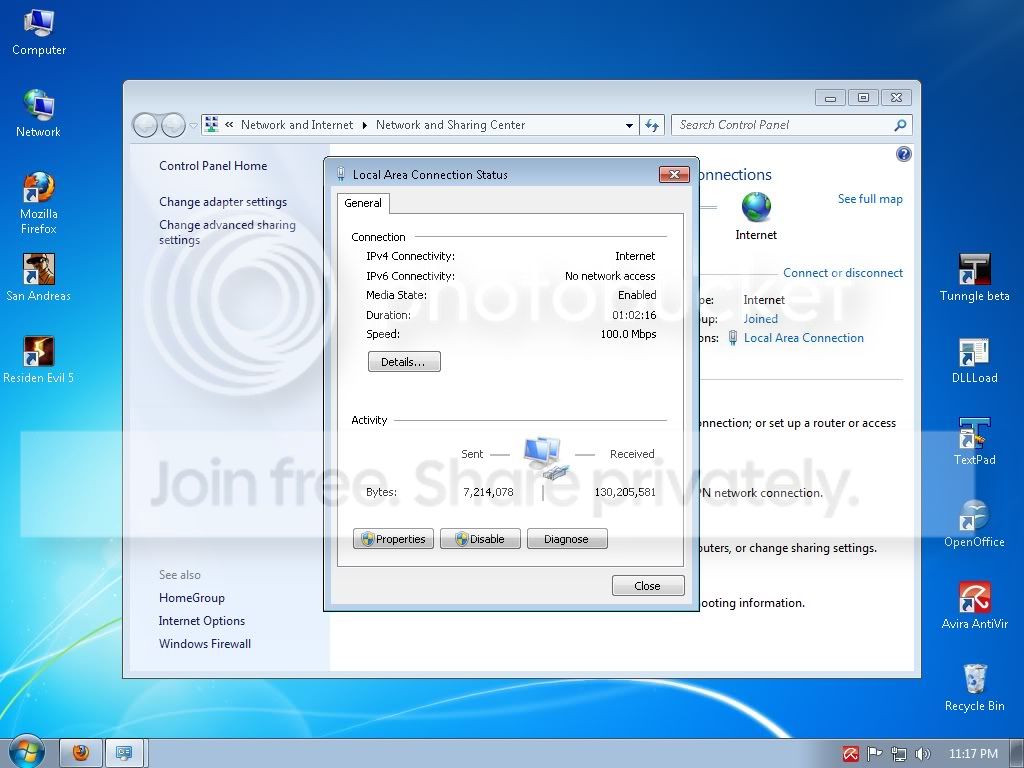Image resolution: width=1024 pixels, height=768 pixels.
Task: Open the Change adapter settings link
Action: [223, 202]
